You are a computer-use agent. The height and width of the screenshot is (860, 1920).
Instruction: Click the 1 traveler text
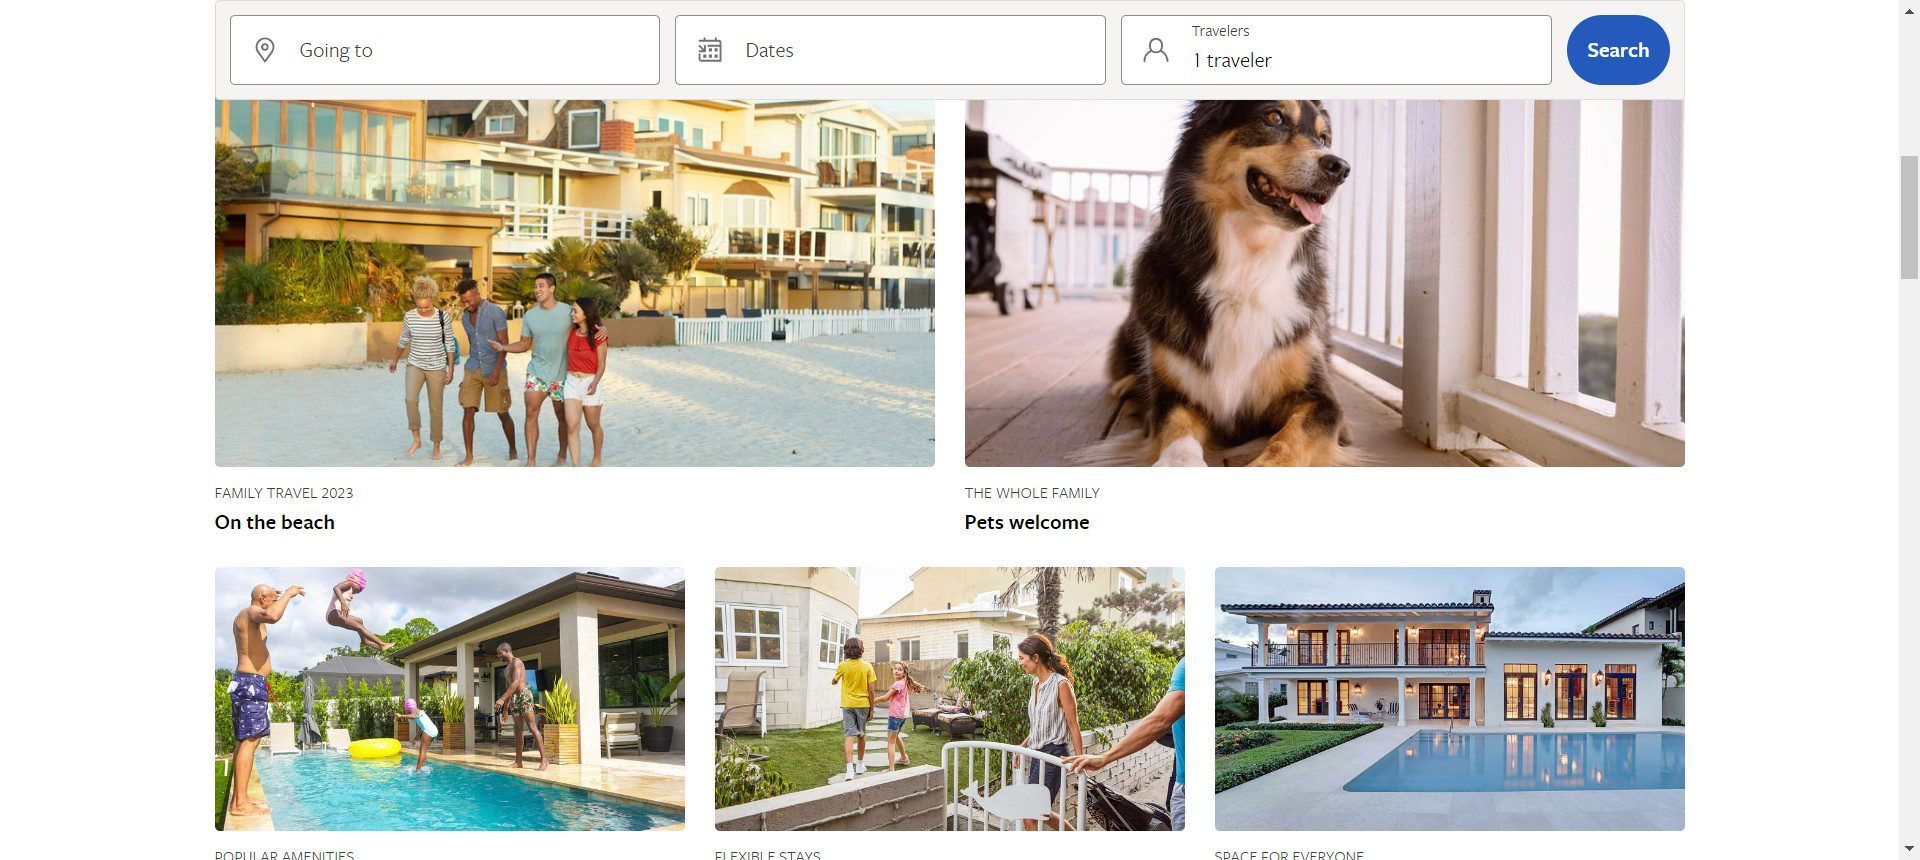1232,61
